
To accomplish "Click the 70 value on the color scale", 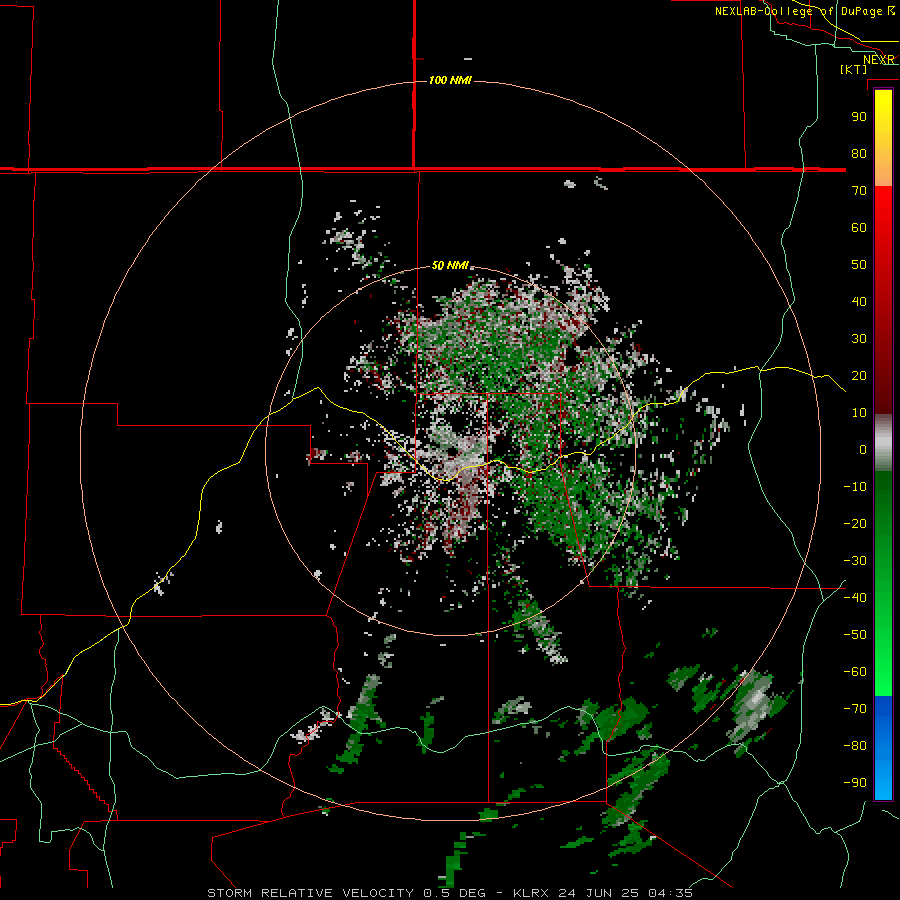I will click(x=859, y=191).
